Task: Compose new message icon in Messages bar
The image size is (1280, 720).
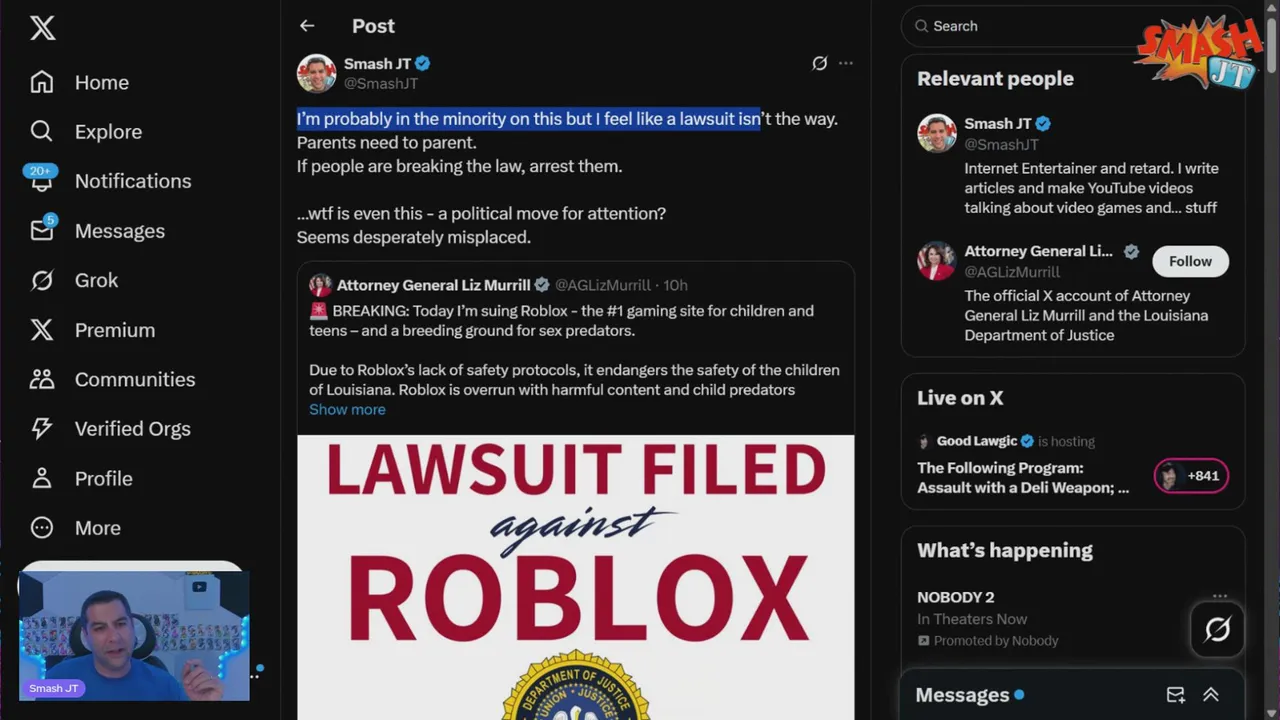Action: point(1176,695)
